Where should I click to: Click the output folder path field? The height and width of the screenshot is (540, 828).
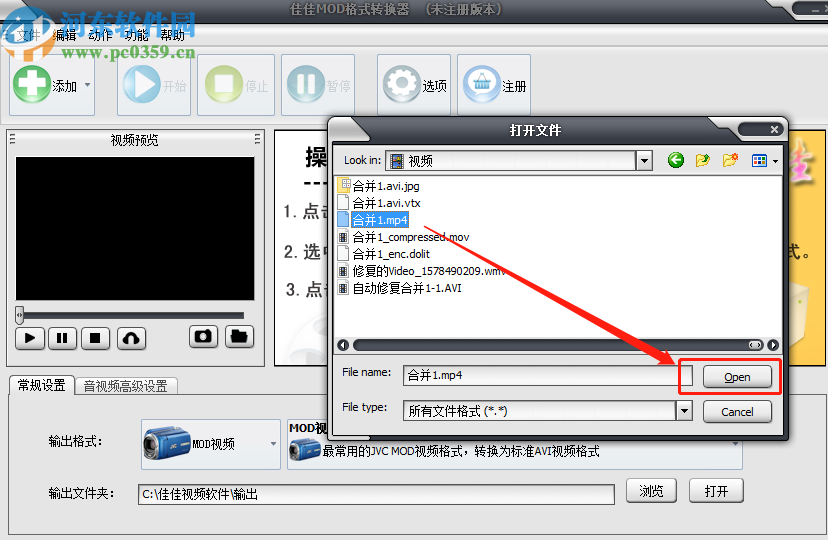click(376, 495)
